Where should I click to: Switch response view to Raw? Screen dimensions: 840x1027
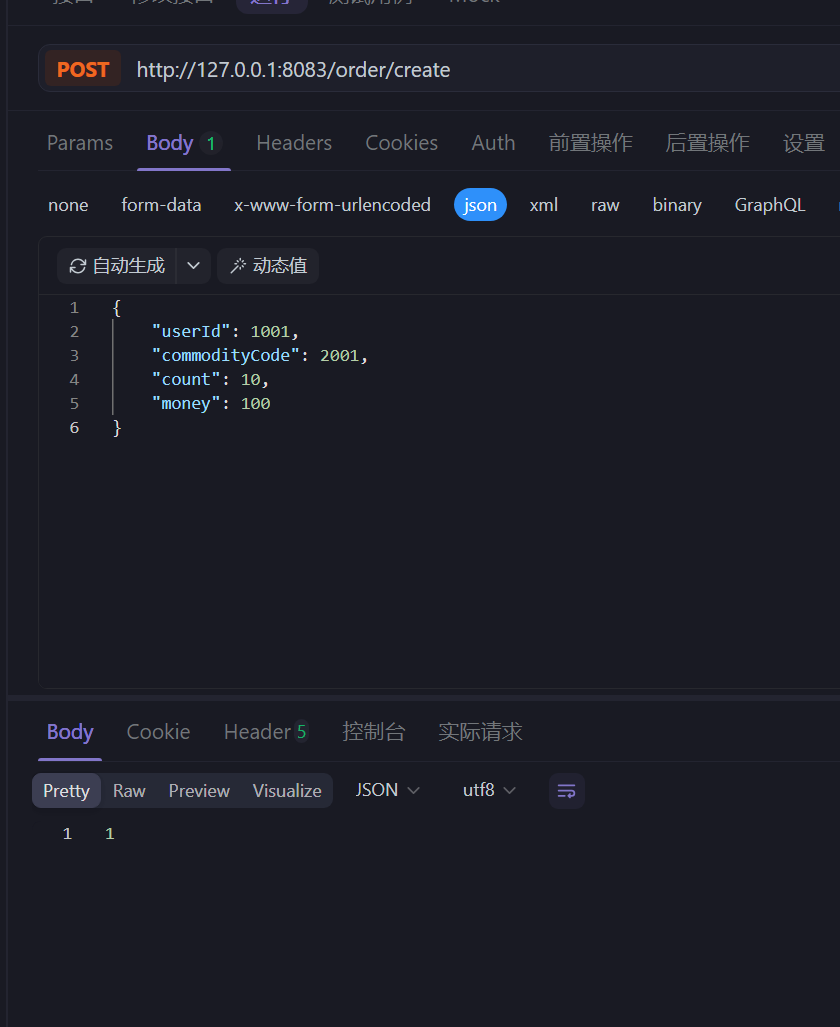tap(129, 791)
